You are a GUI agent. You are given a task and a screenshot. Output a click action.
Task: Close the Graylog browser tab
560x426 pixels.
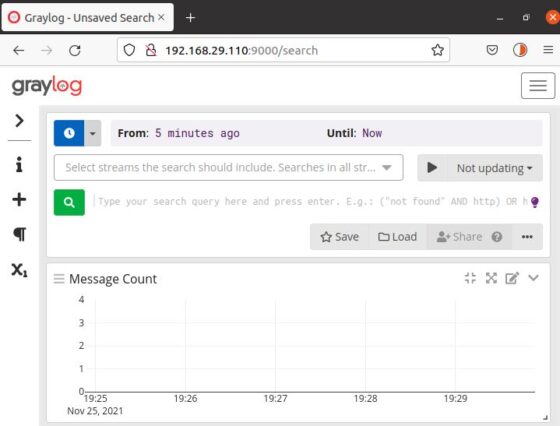(161, 17)
